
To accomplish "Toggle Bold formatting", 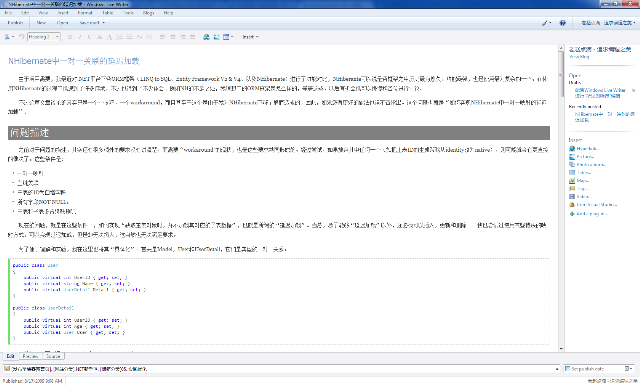I will [70, 37].
